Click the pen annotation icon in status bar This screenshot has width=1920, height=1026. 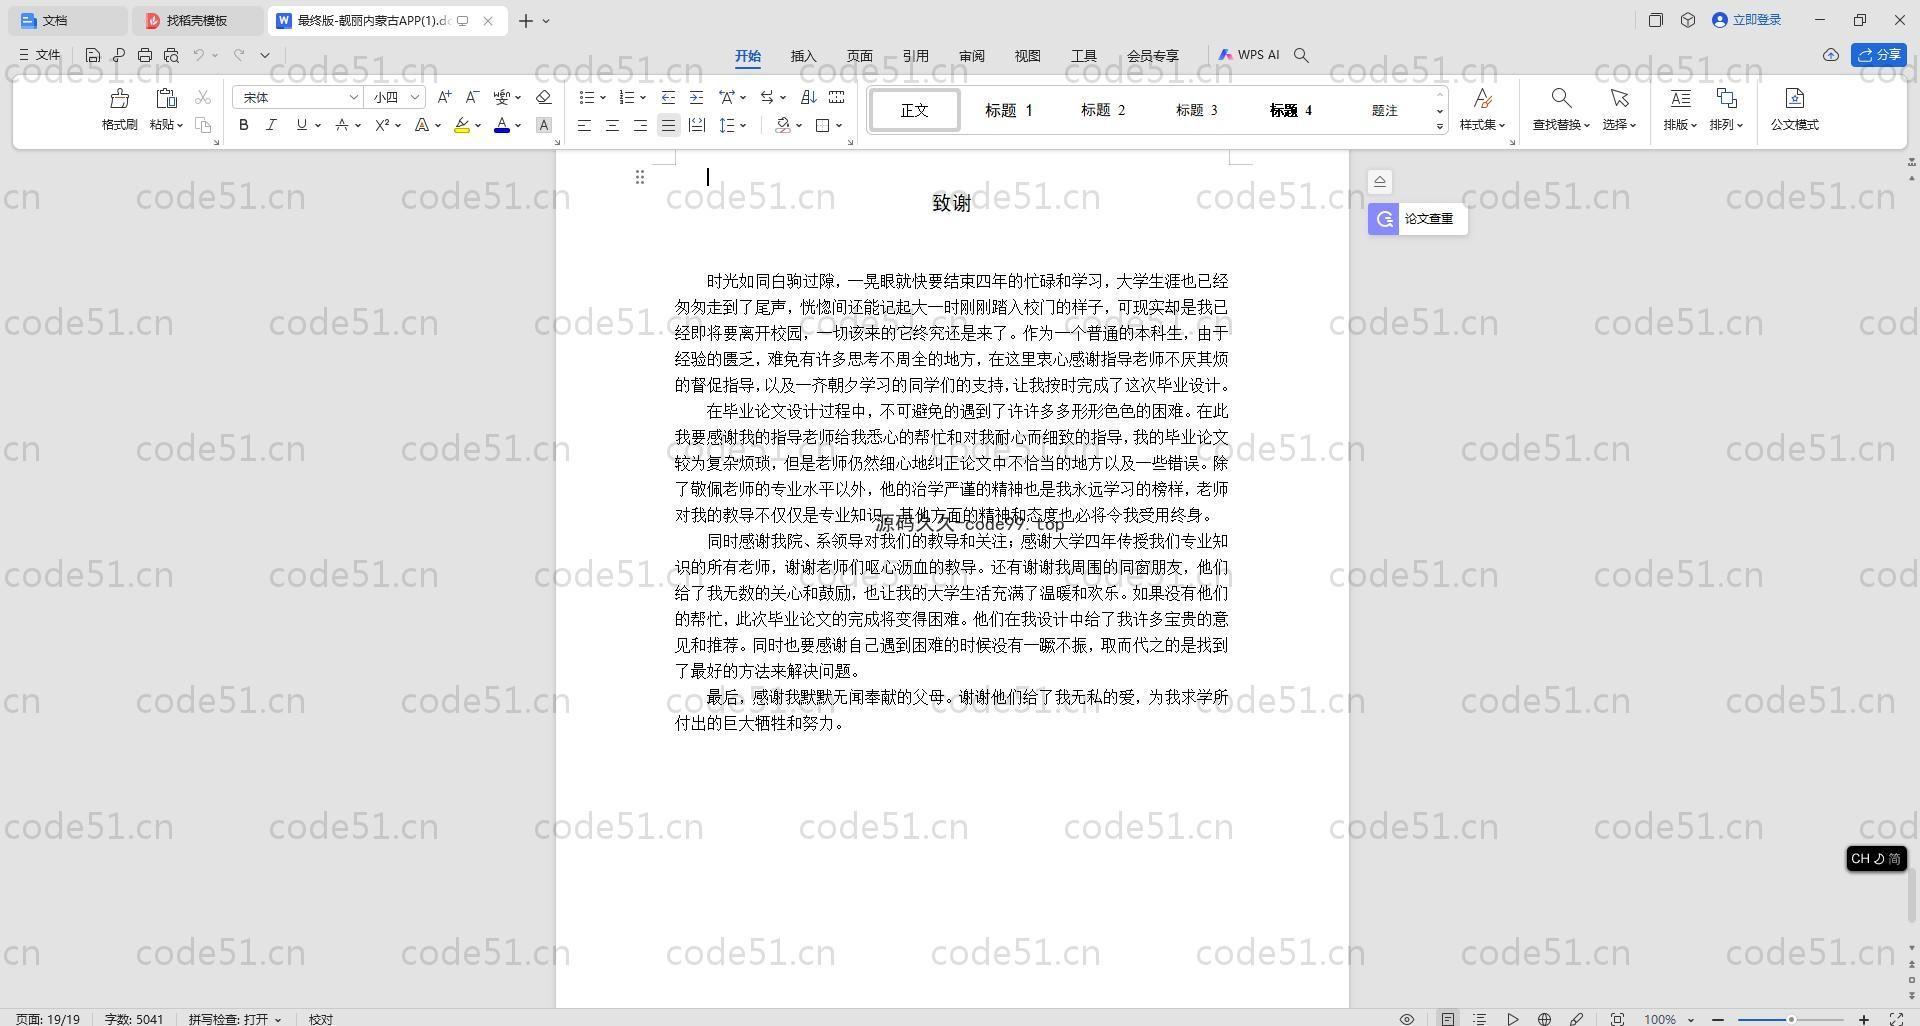click(x=1576, y=1019)
